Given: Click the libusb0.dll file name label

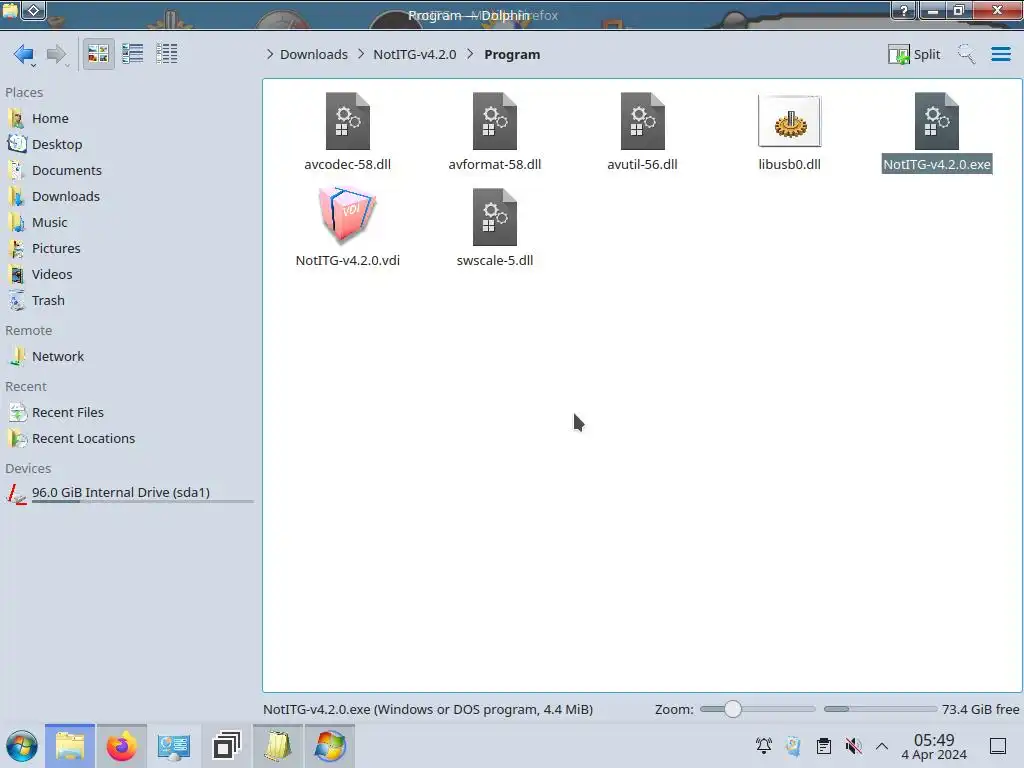Looking at the screenshot, I should click(x=790, y=165).
